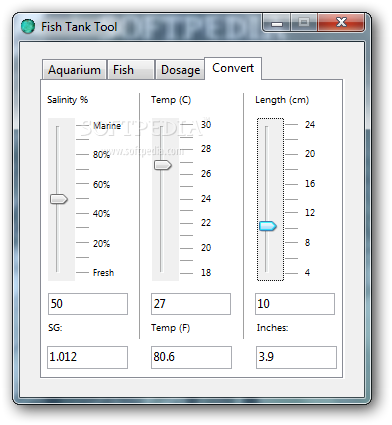Click the Length (cm) slider thumb
This screenshot has width=392, height=425.
coord(268,226)
